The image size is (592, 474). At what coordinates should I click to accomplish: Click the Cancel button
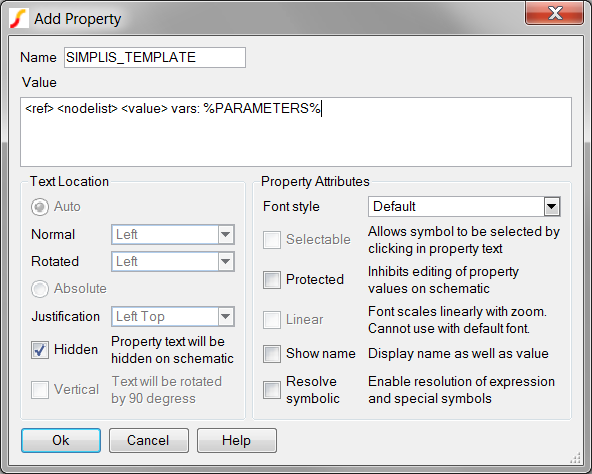tap(149, 440)
